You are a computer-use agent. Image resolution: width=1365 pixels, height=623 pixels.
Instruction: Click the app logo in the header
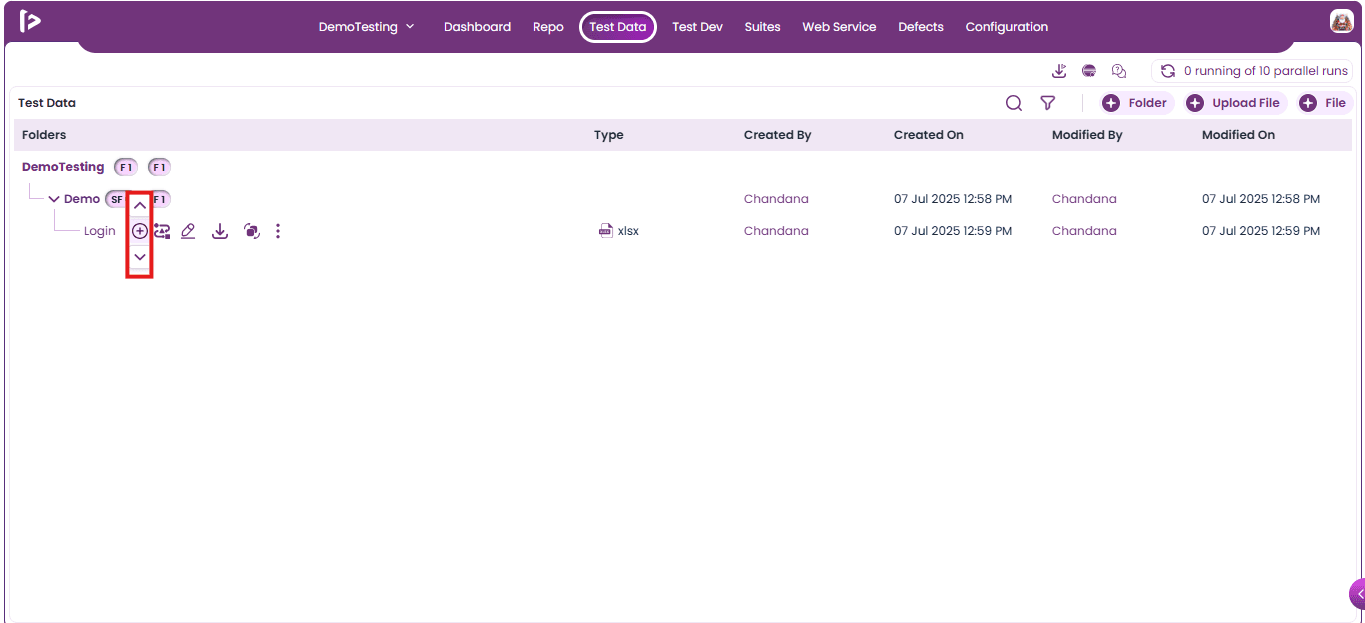click(x=30, y=21)
